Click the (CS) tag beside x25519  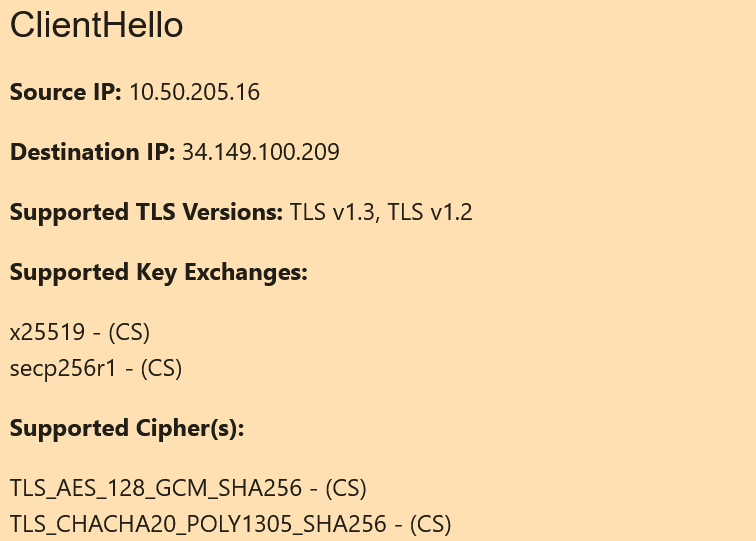[129, 332]
